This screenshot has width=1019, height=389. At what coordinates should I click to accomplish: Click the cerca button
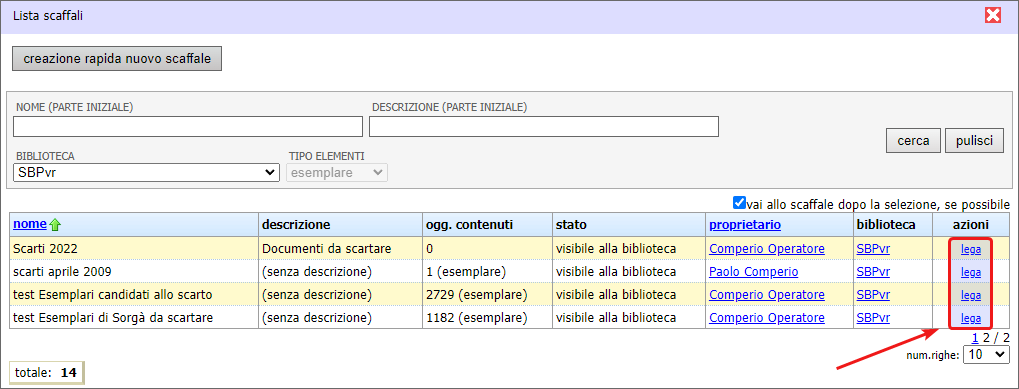click(913, 141)
